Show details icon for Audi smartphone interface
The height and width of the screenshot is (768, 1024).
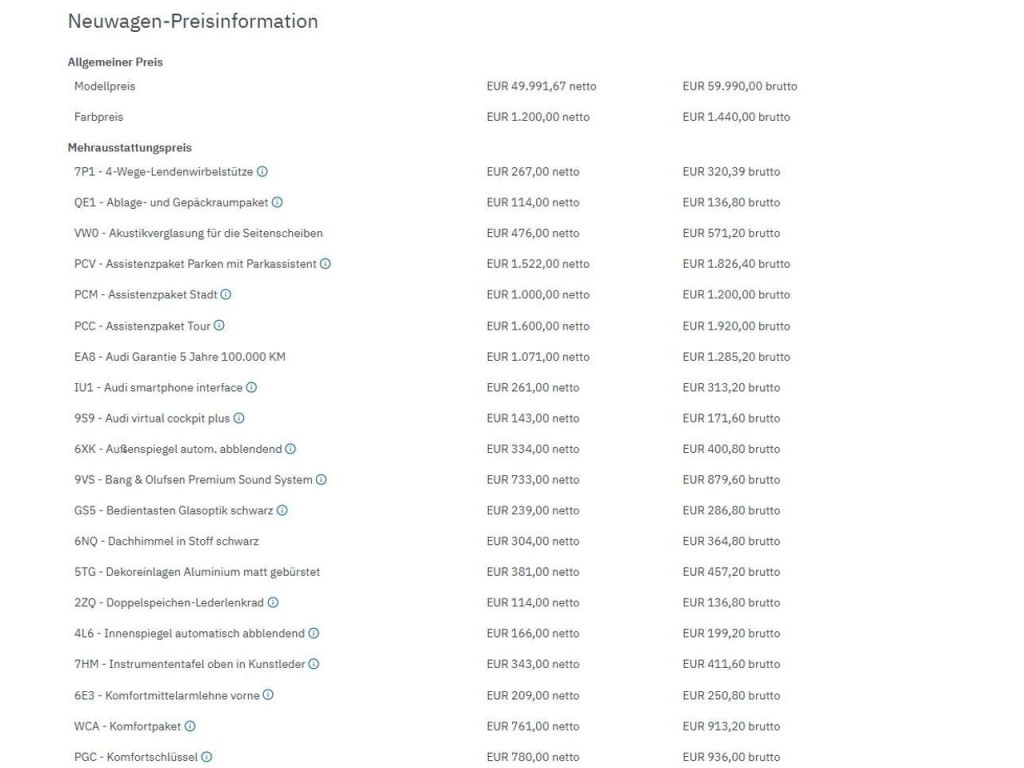click(251, 387)
